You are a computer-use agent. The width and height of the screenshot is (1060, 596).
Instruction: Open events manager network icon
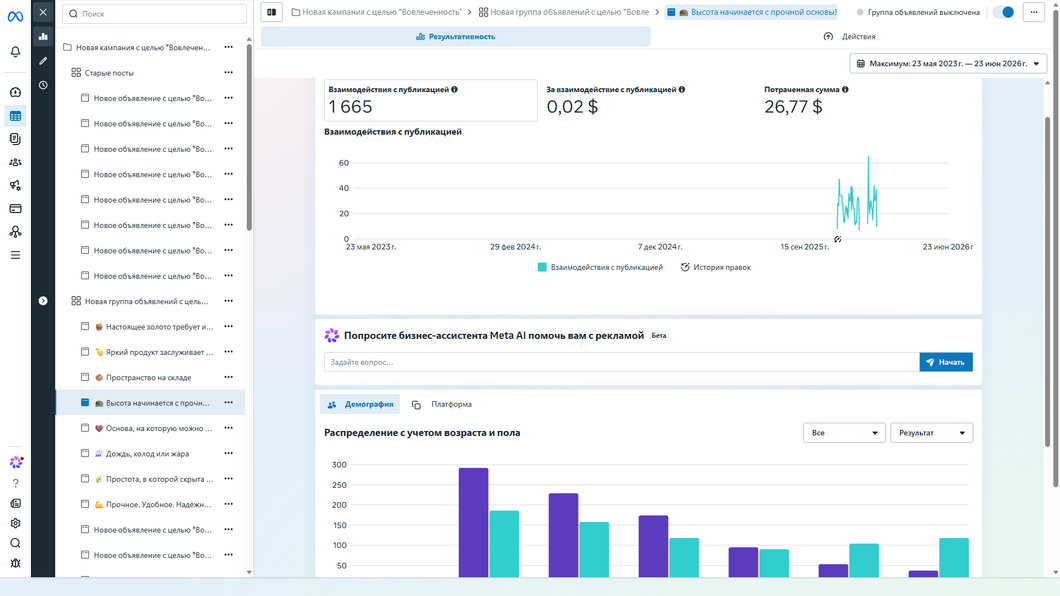(x=15, y=232)
